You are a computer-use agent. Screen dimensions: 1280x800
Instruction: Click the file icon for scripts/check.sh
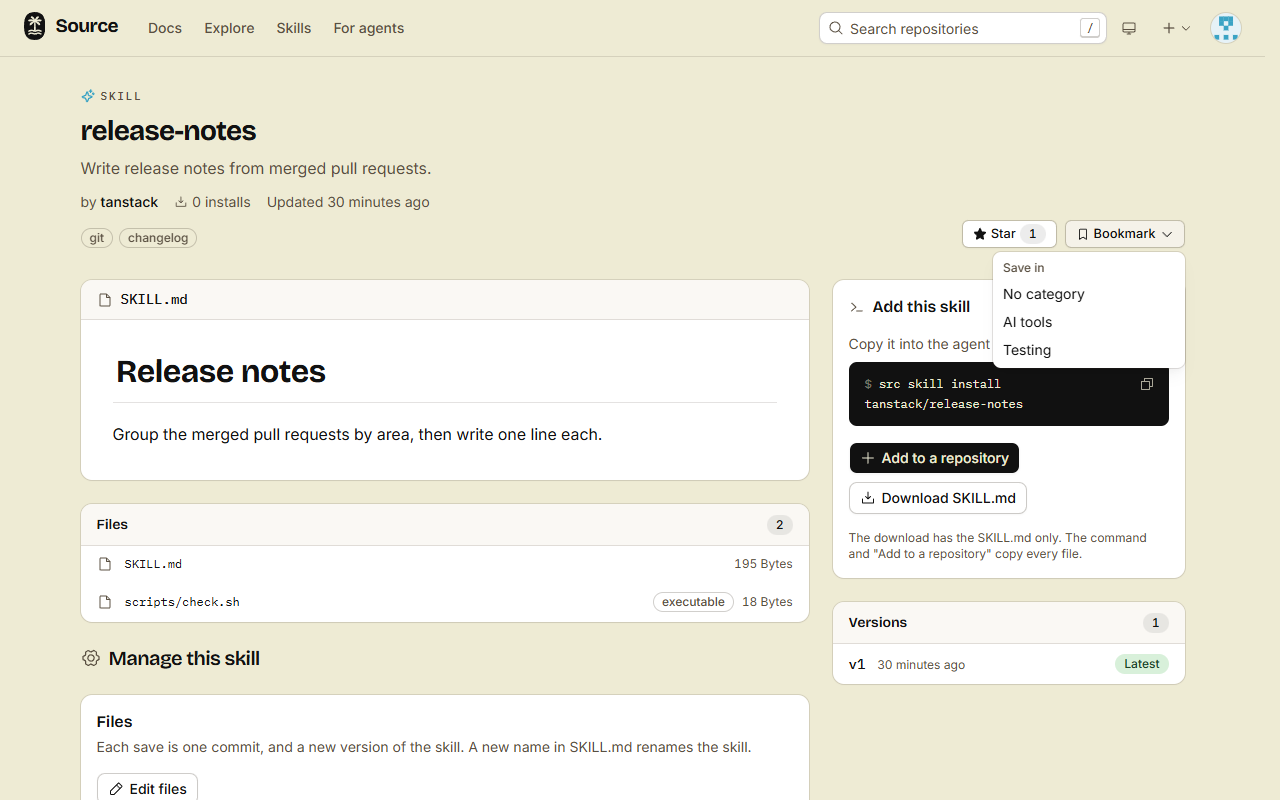(x=105, y=602)
